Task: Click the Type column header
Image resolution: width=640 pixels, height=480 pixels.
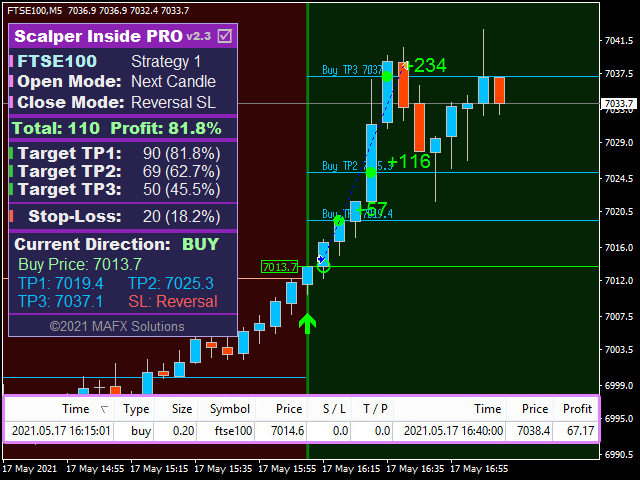Action: pos(136,409)
